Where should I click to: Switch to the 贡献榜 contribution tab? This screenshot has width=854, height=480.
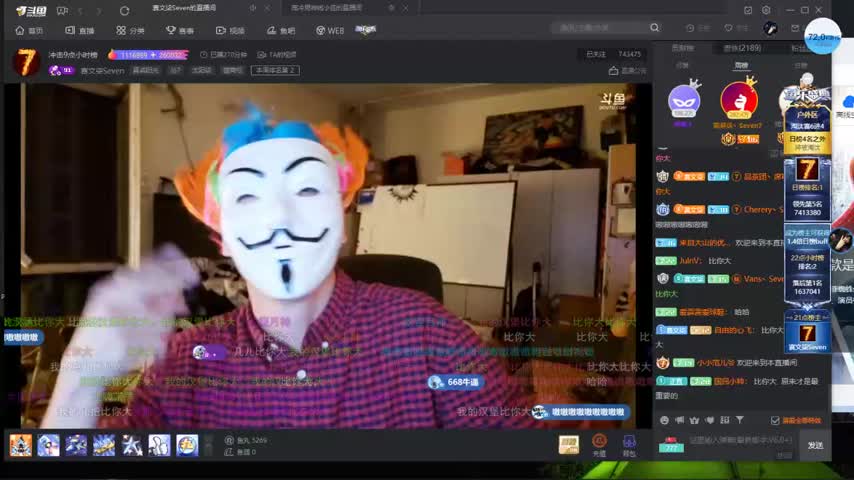click(682, 48)
